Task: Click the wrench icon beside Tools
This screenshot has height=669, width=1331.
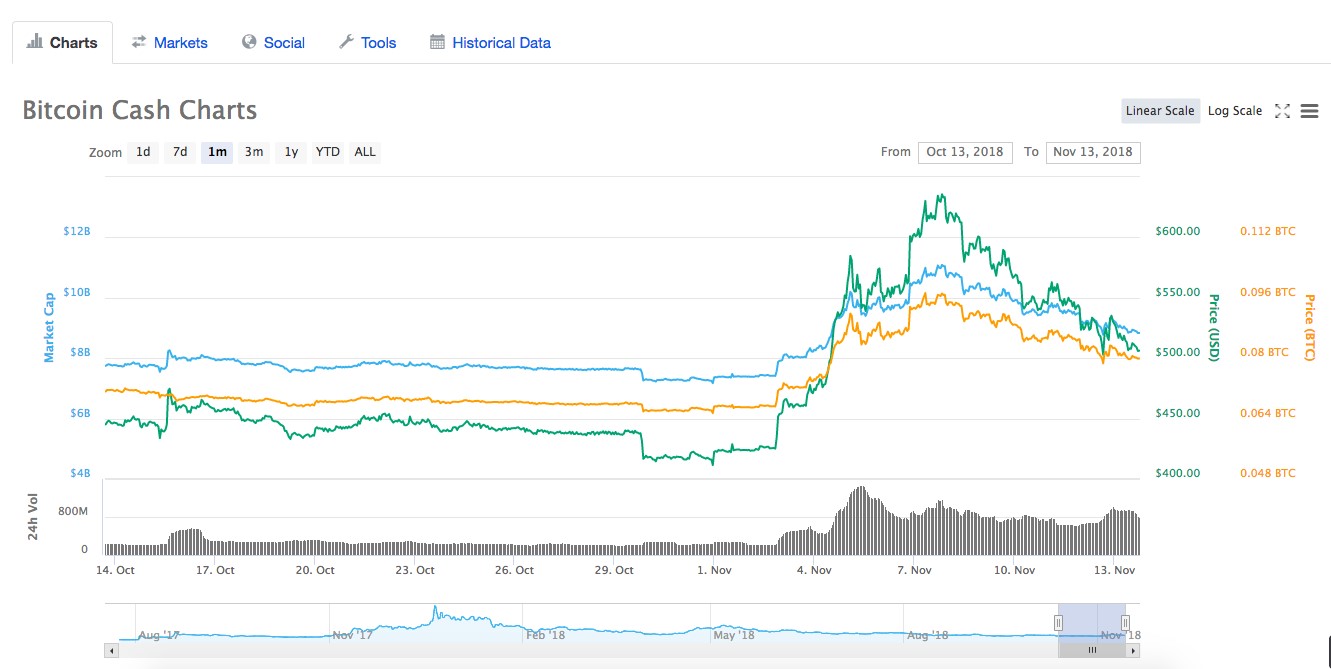Action: click(x=346, y=42)
